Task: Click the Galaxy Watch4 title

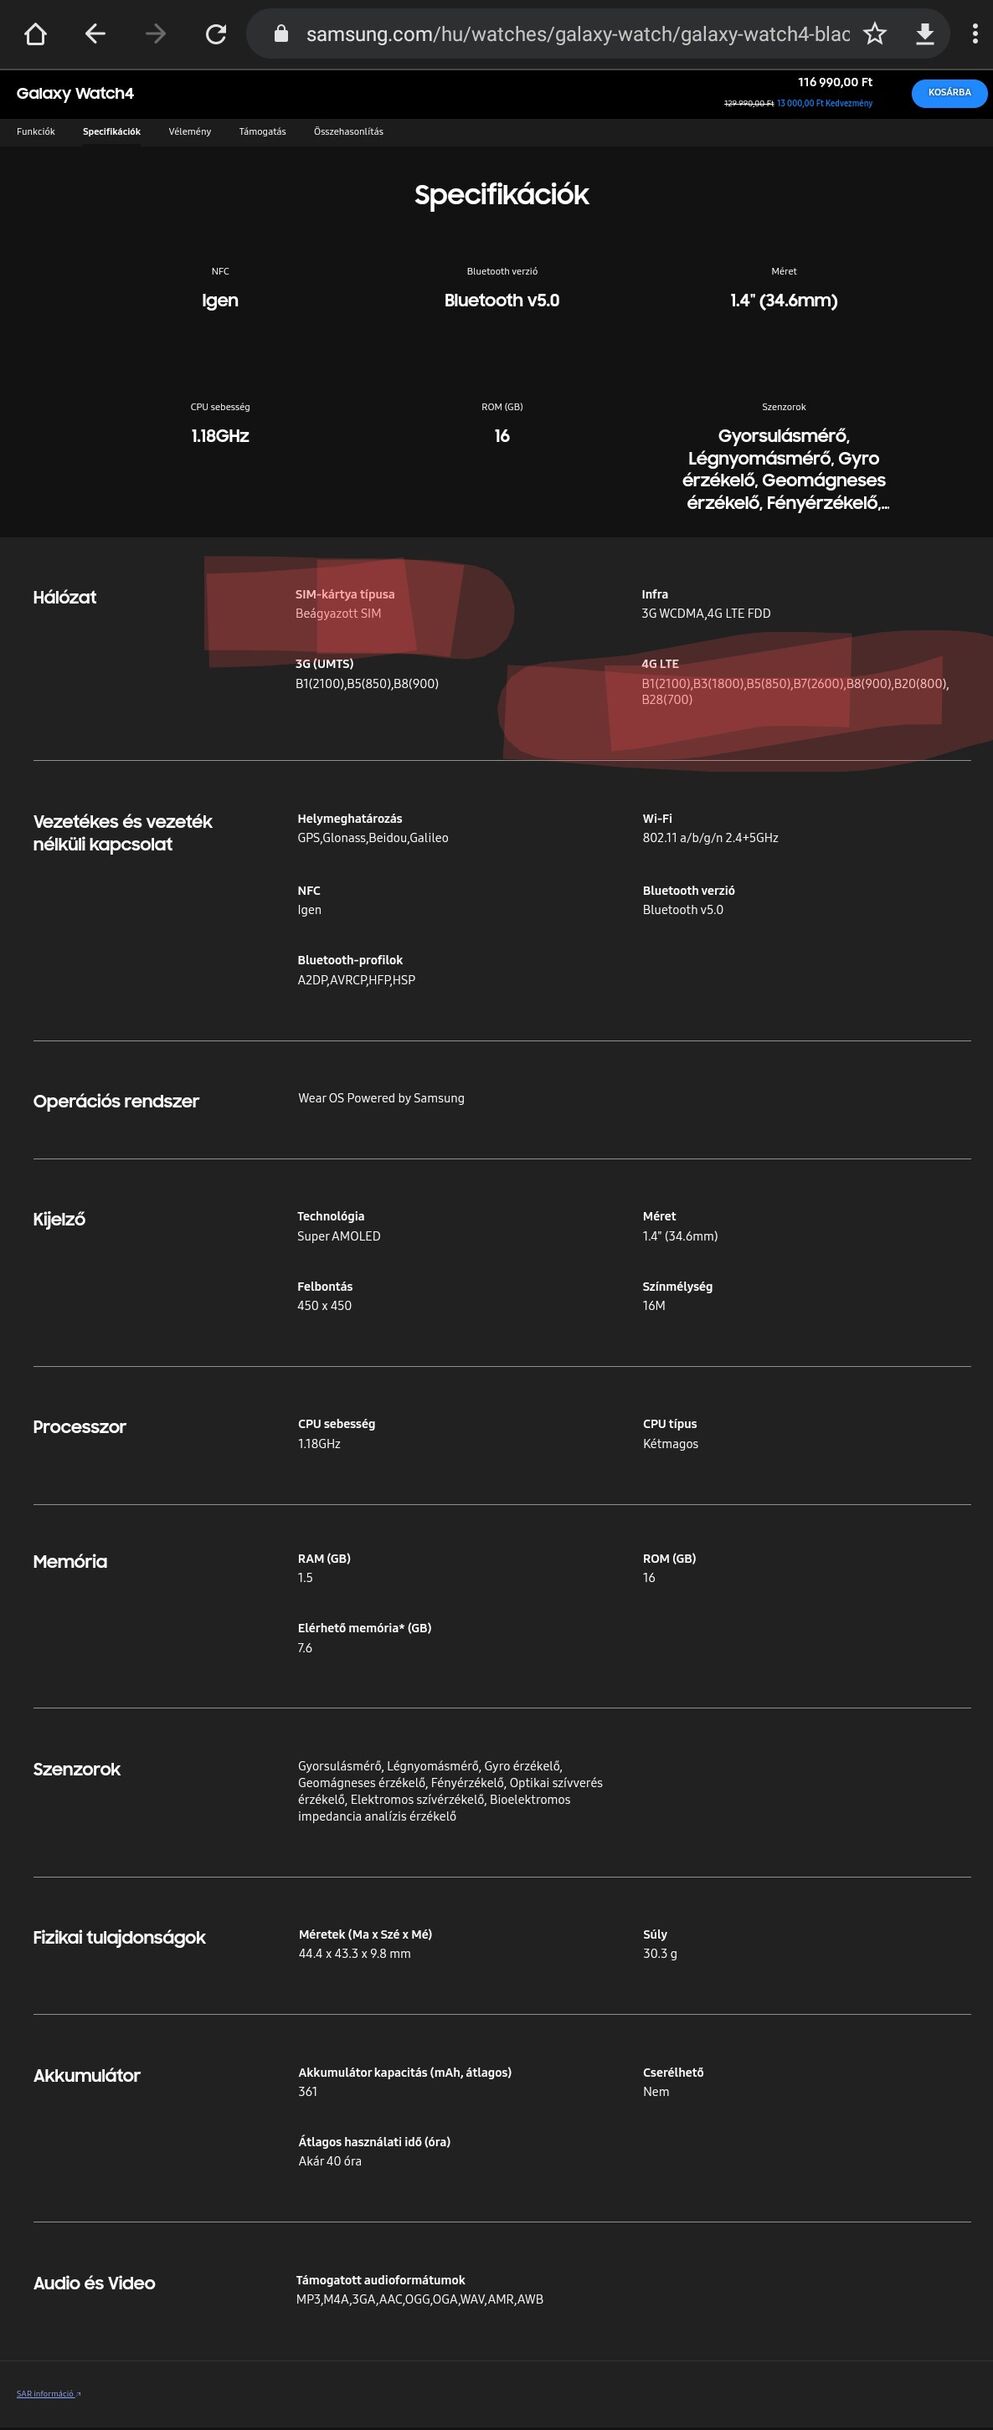Action: tap(75, 93)
